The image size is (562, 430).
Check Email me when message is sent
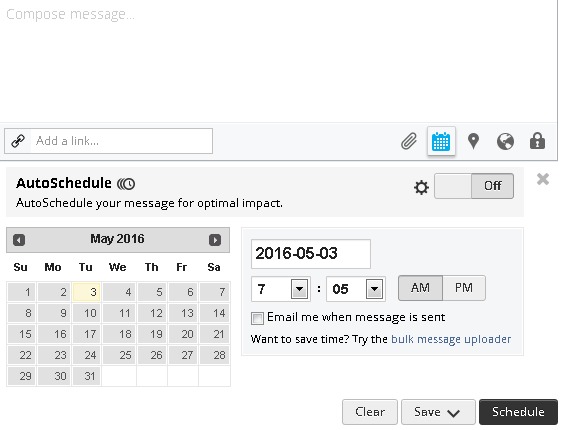click(257, 318)
